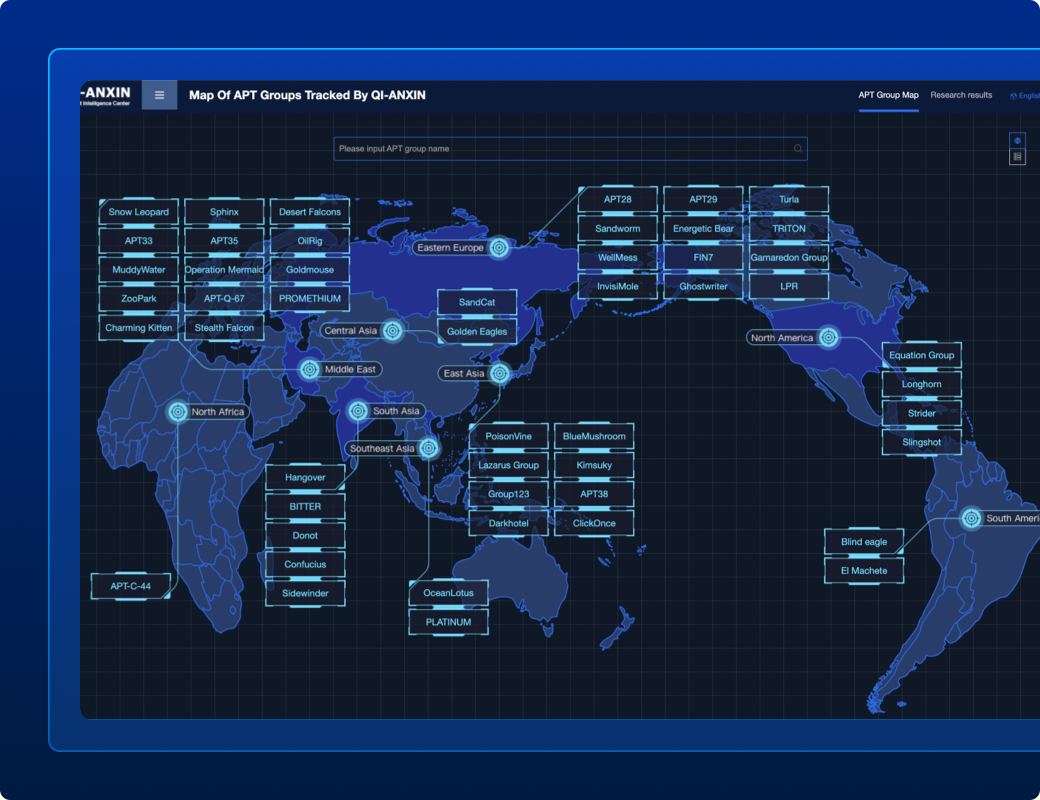Click the North America target marker
The width and height of the screenshot is (1040, 800).
coord(828,338)
